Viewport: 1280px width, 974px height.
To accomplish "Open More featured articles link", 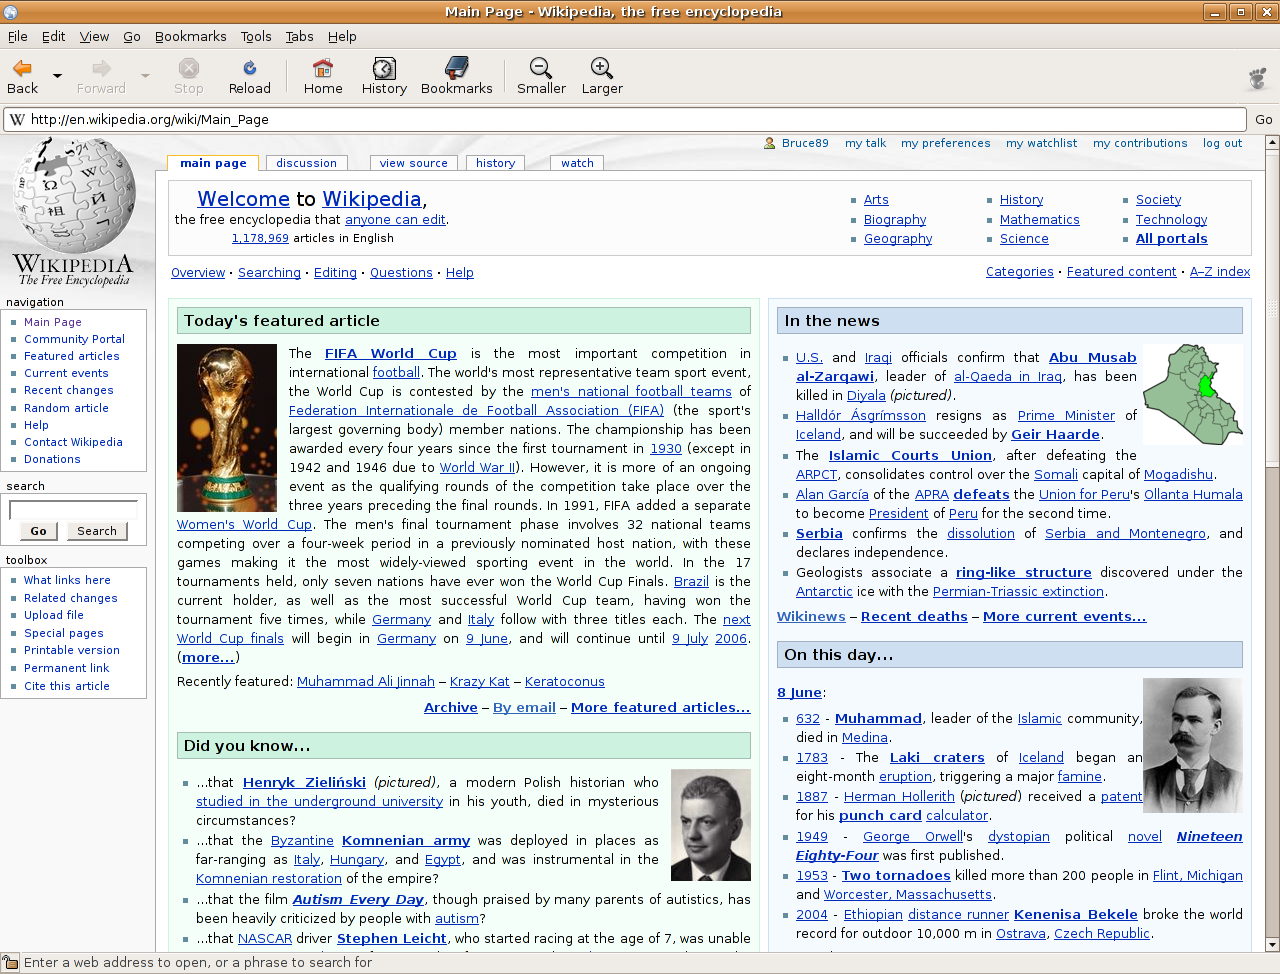I will 660,707.
